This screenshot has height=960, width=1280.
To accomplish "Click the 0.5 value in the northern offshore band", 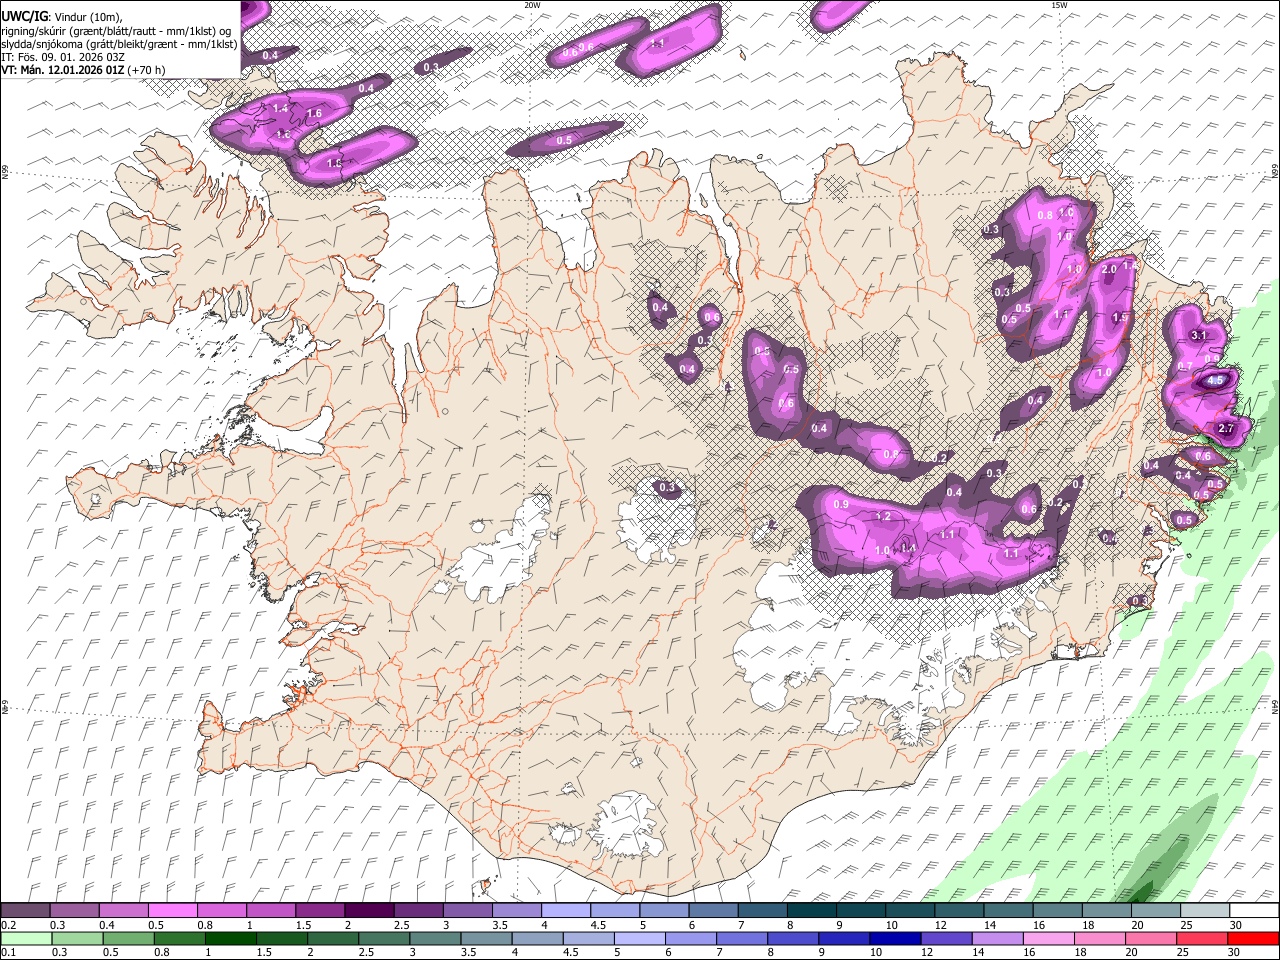I will 564,141.
